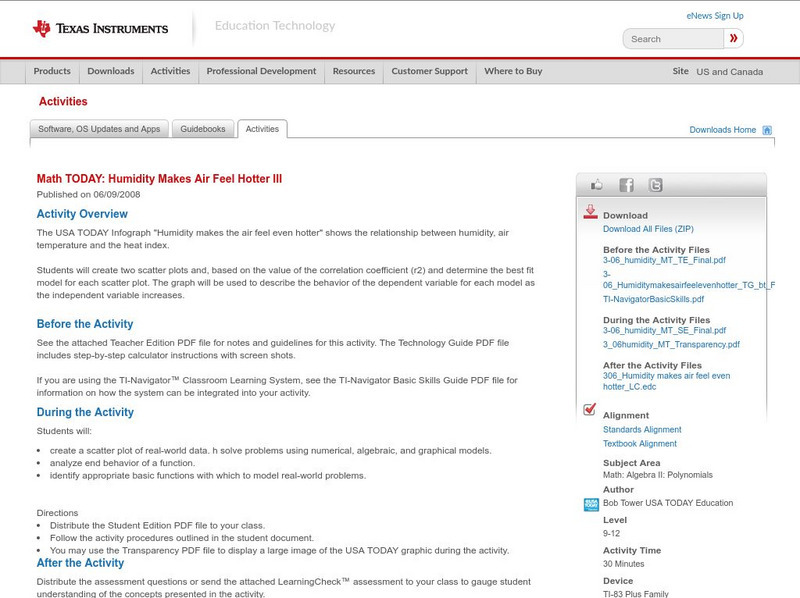Switch to the Guidebooks tab
Image resolution: width=800 pixels, height=598 pixels.
click(x=203, y=129)
